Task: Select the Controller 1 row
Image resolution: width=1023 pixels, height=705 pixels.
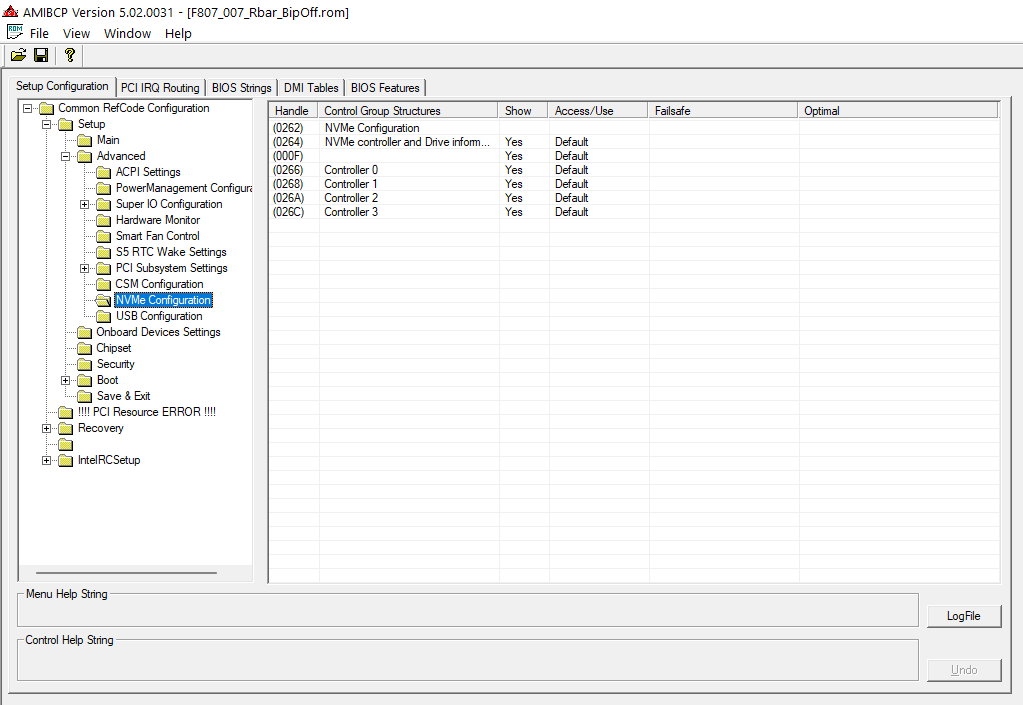Action: pyautogui.click(x=634, y=184)
